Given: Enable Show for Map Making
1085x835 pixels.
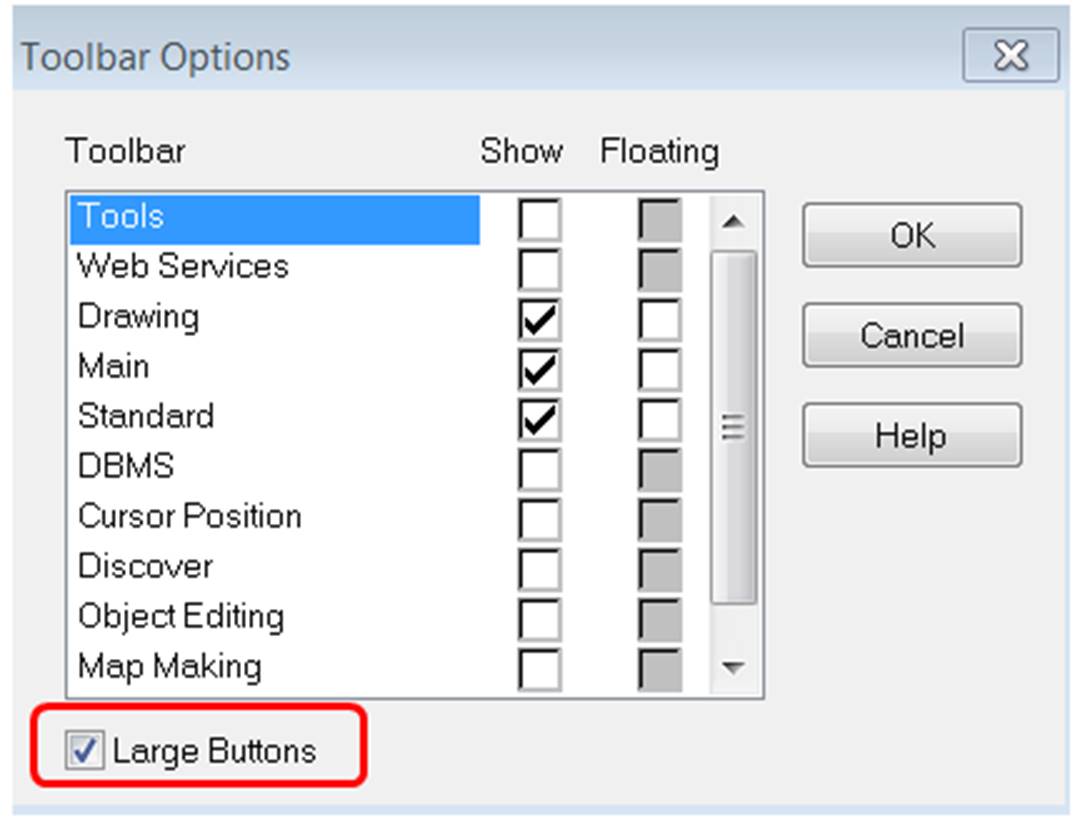Looking at the screenshot, I should 540,666.
